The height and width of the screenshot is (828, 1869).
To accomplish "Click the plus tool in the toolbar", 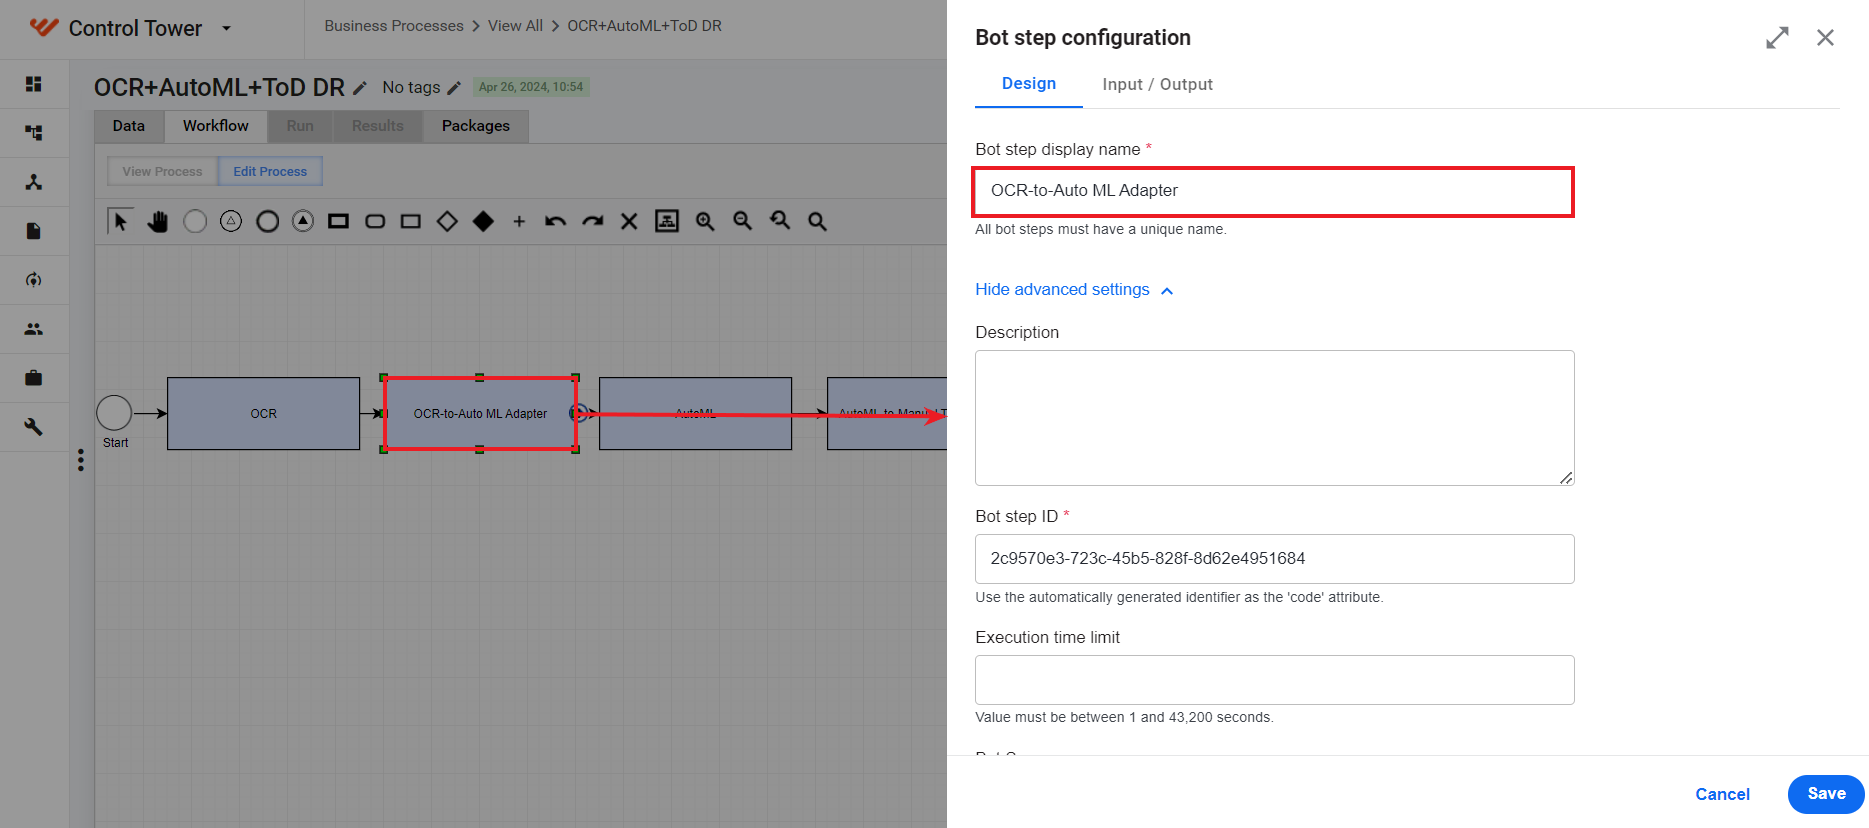I will click(519, 221).
